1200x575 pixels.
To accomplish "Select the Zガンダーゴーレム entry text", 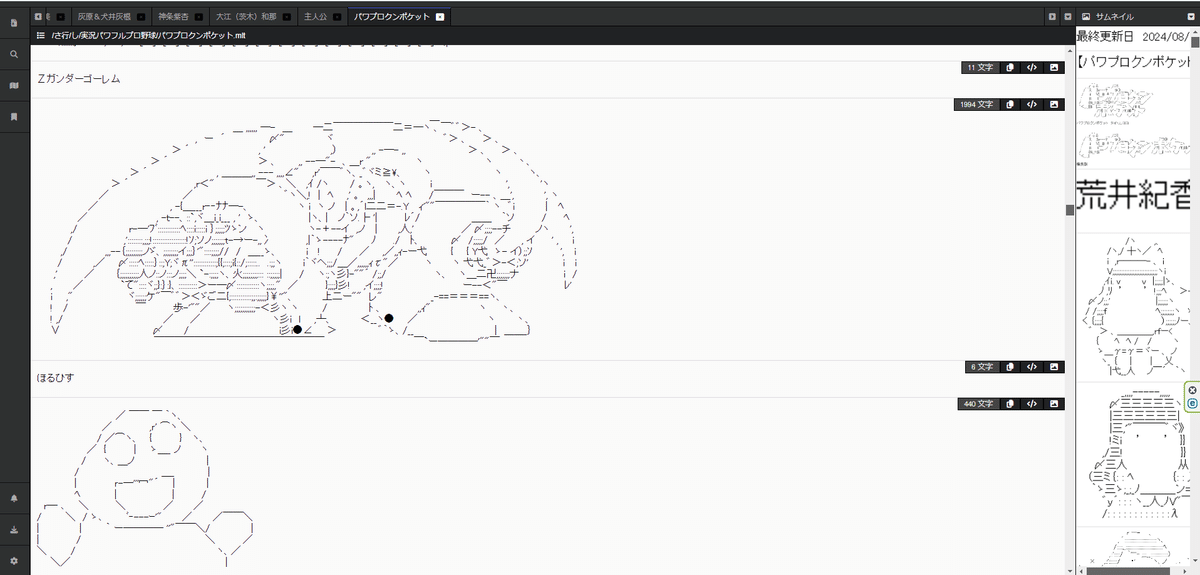I will (78, 79).
